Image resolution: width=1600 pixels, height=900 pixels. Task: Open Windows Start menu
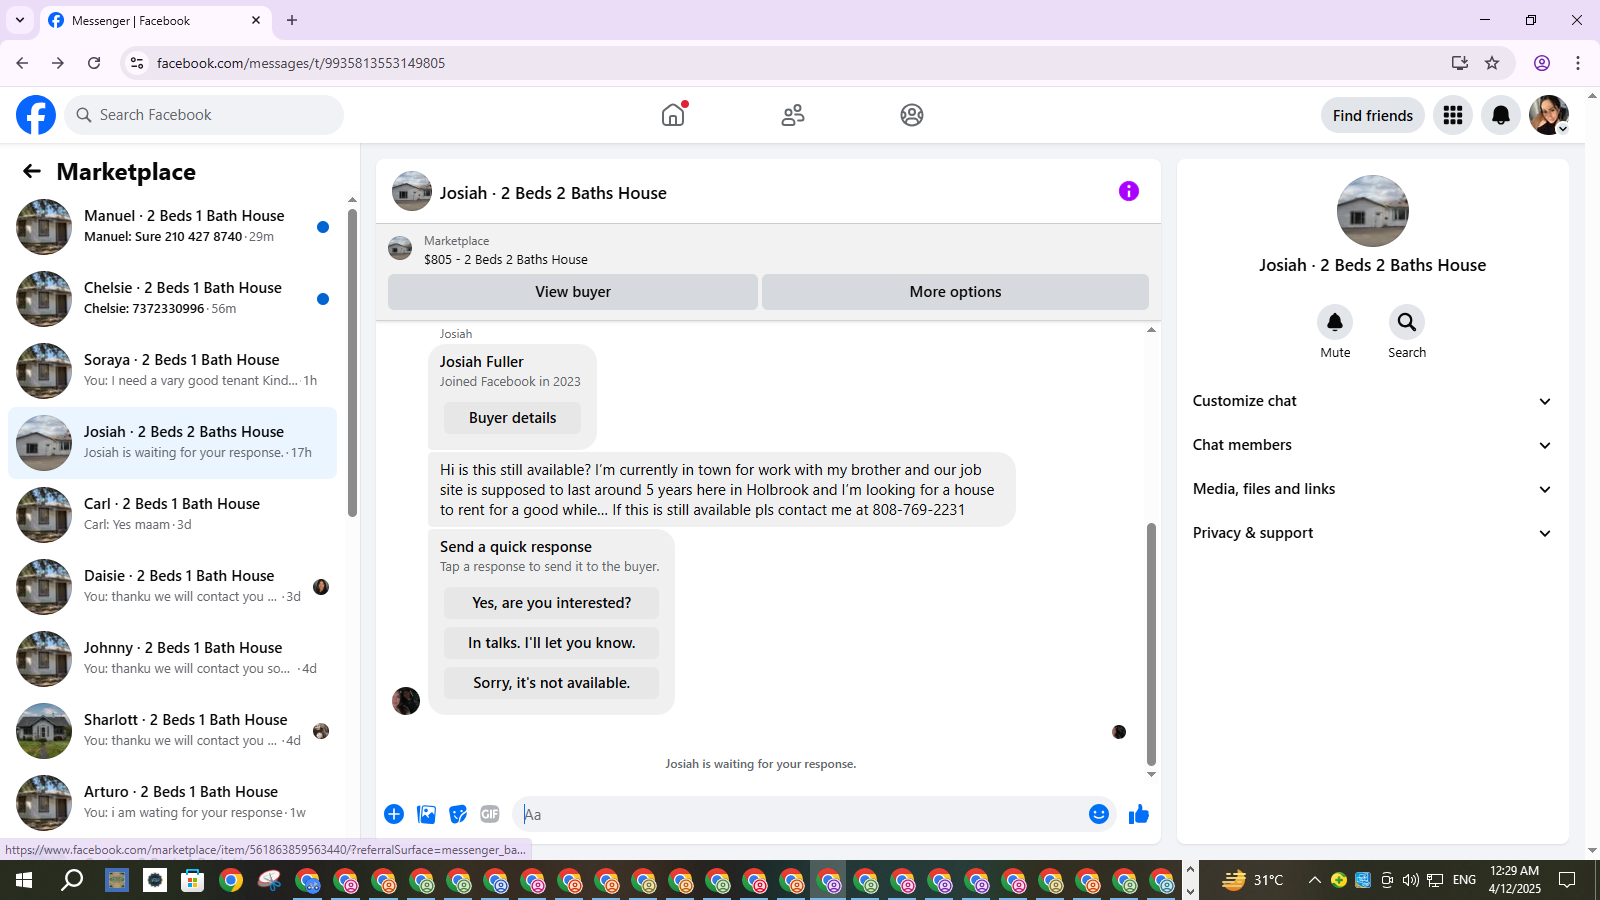[x=24, y=880]
